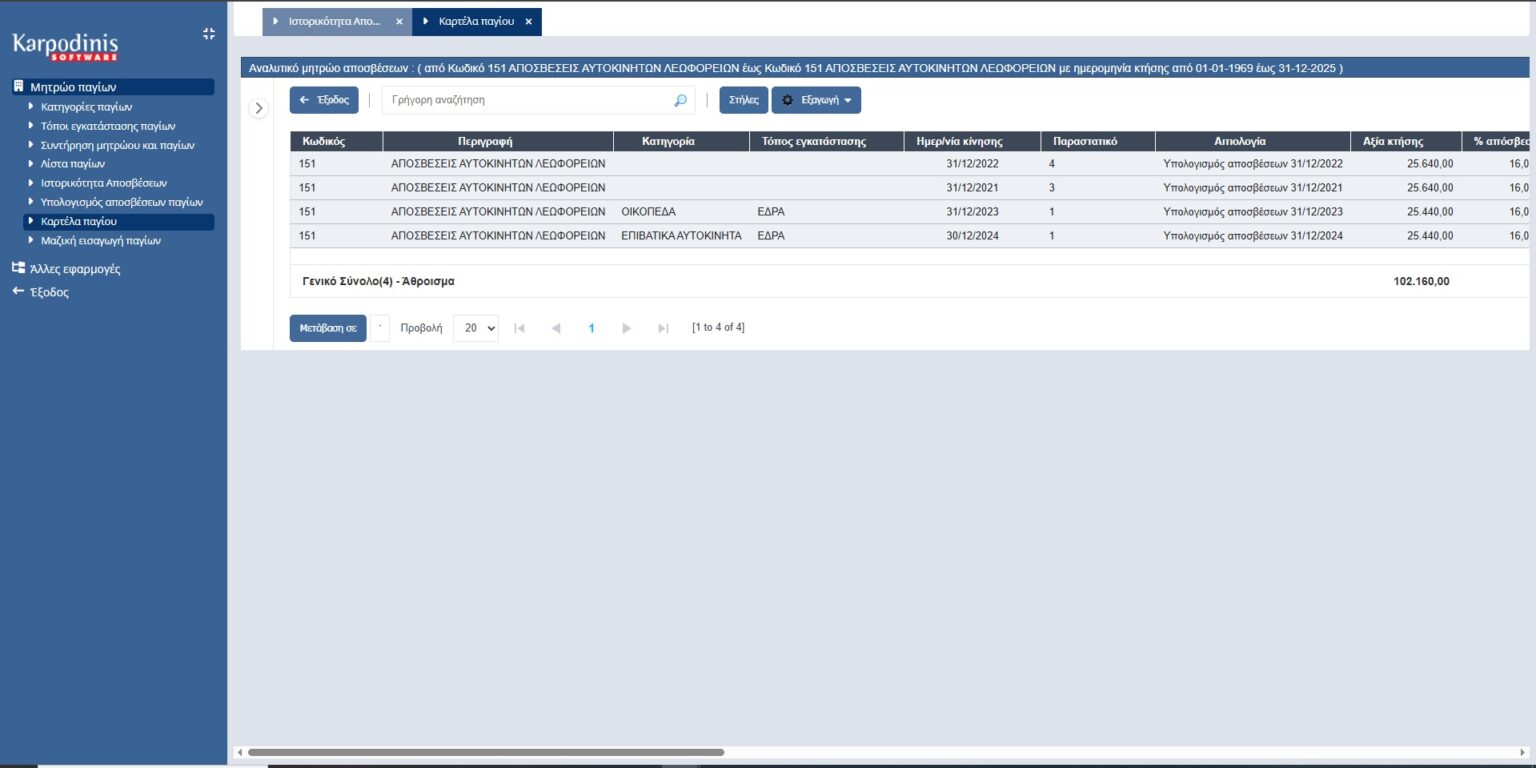Open Λίστα παγίων in sidebar
Screen dimensions: 1536x768
tap(73, 163)
